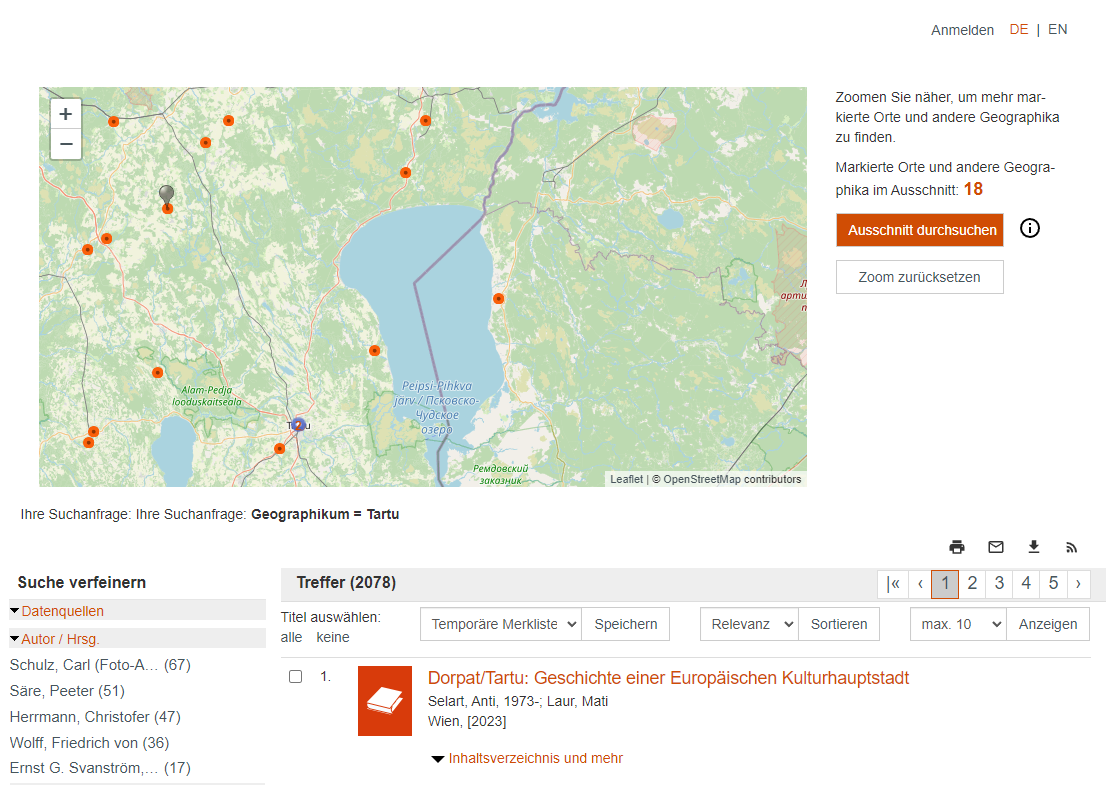
Task: Open the max. 10 results dropdown
Action: pyautogui.click(x=958, y=624)
